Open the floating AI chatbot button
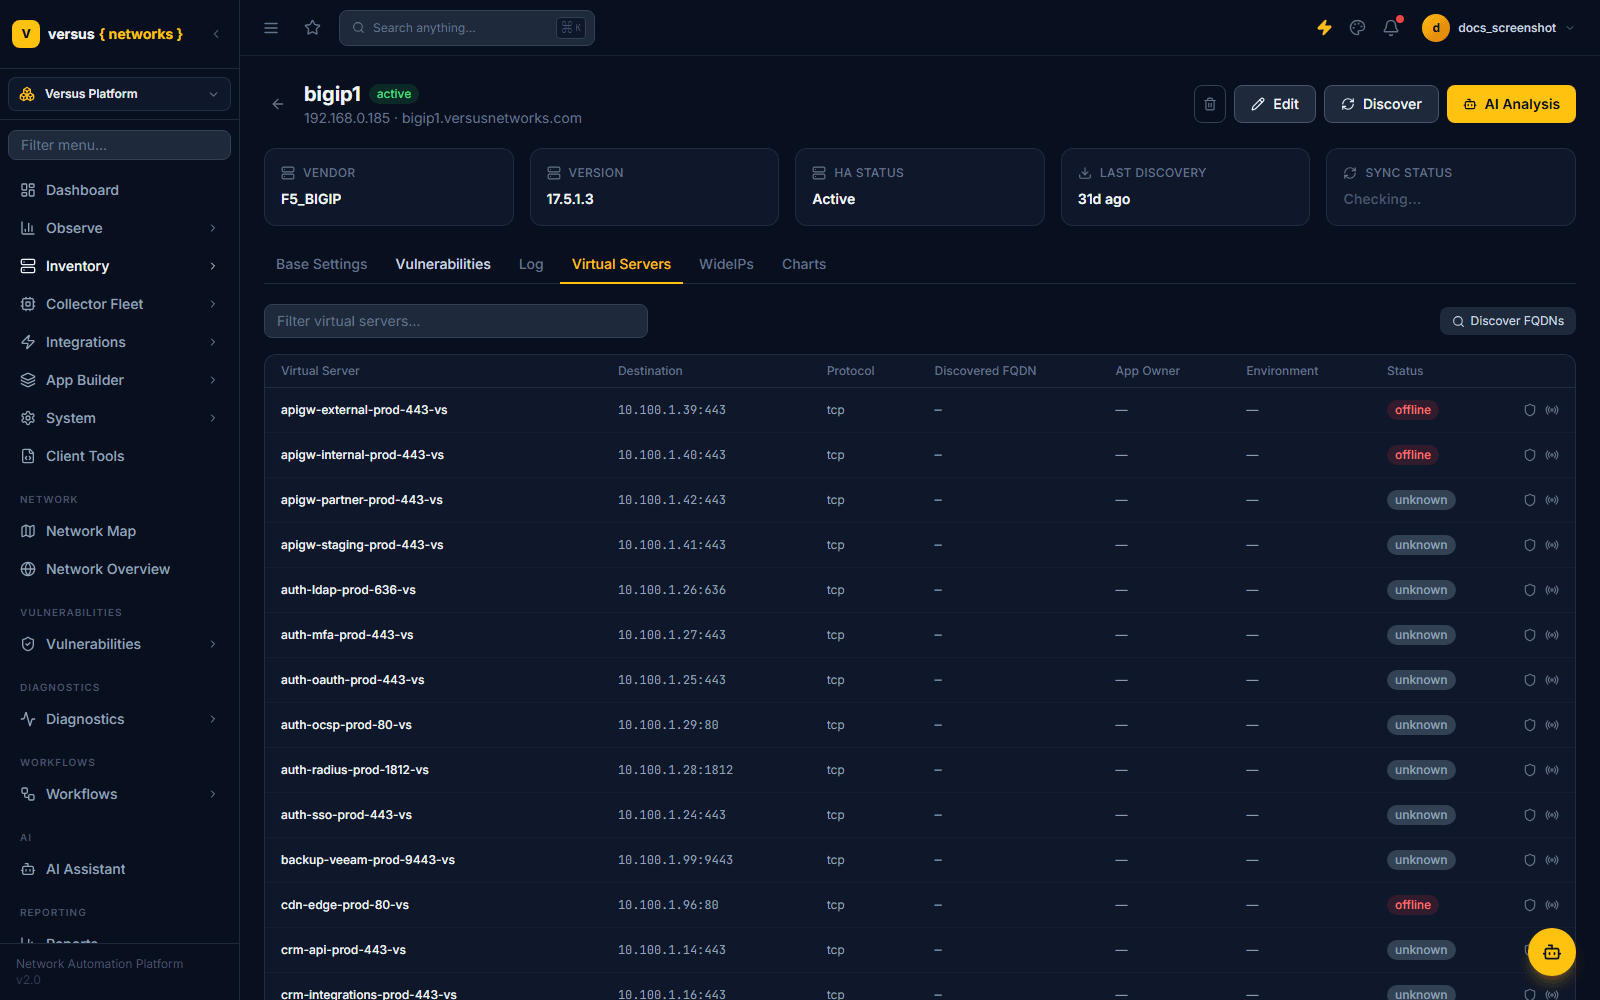This screenshot has height=1000, width=1600. pyautogui.click(x=1551, y=952)
